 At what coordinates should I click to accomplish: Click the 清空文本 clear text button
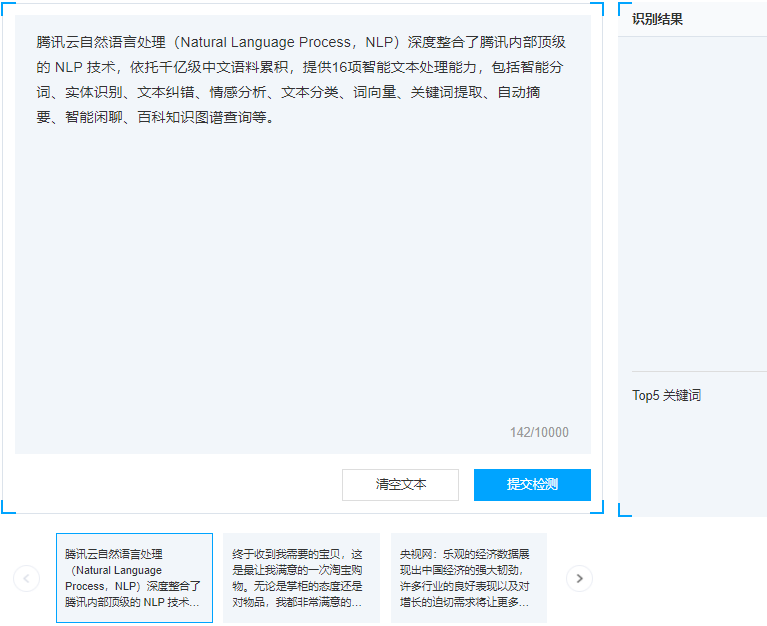[400, 485]
